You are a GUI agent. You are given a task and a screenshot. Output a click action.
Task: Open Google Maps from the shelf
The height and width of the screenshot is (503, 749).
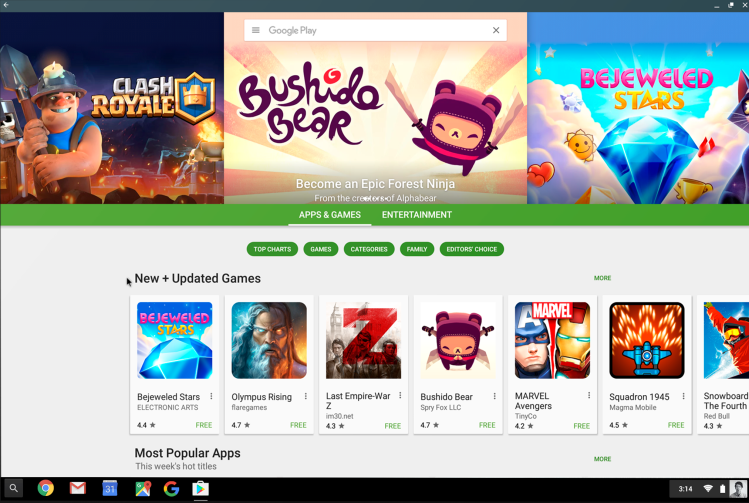pos(143,488)
